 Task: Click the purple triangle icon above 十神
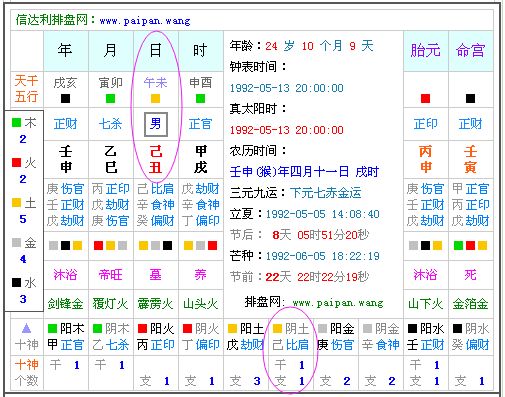click(x=26, y=329)
